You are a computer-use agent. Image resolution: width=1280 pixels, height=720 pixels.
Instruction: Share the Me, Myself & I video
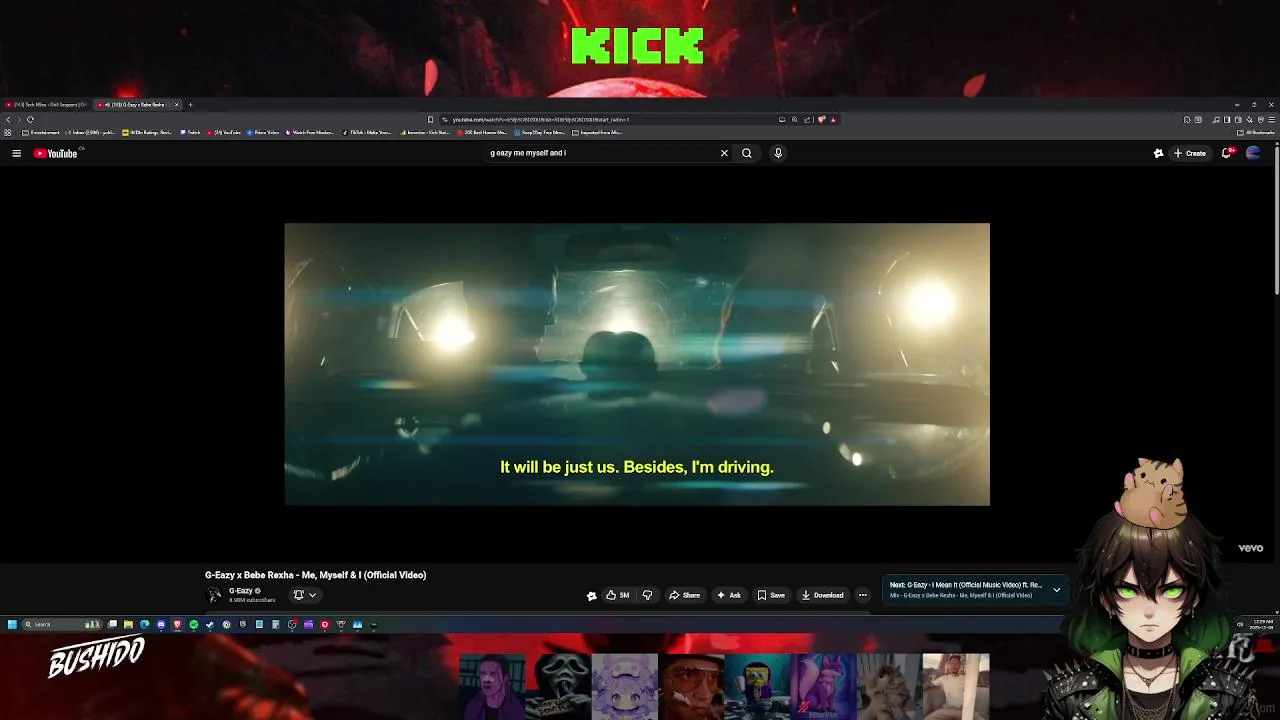tap(685, 595)
